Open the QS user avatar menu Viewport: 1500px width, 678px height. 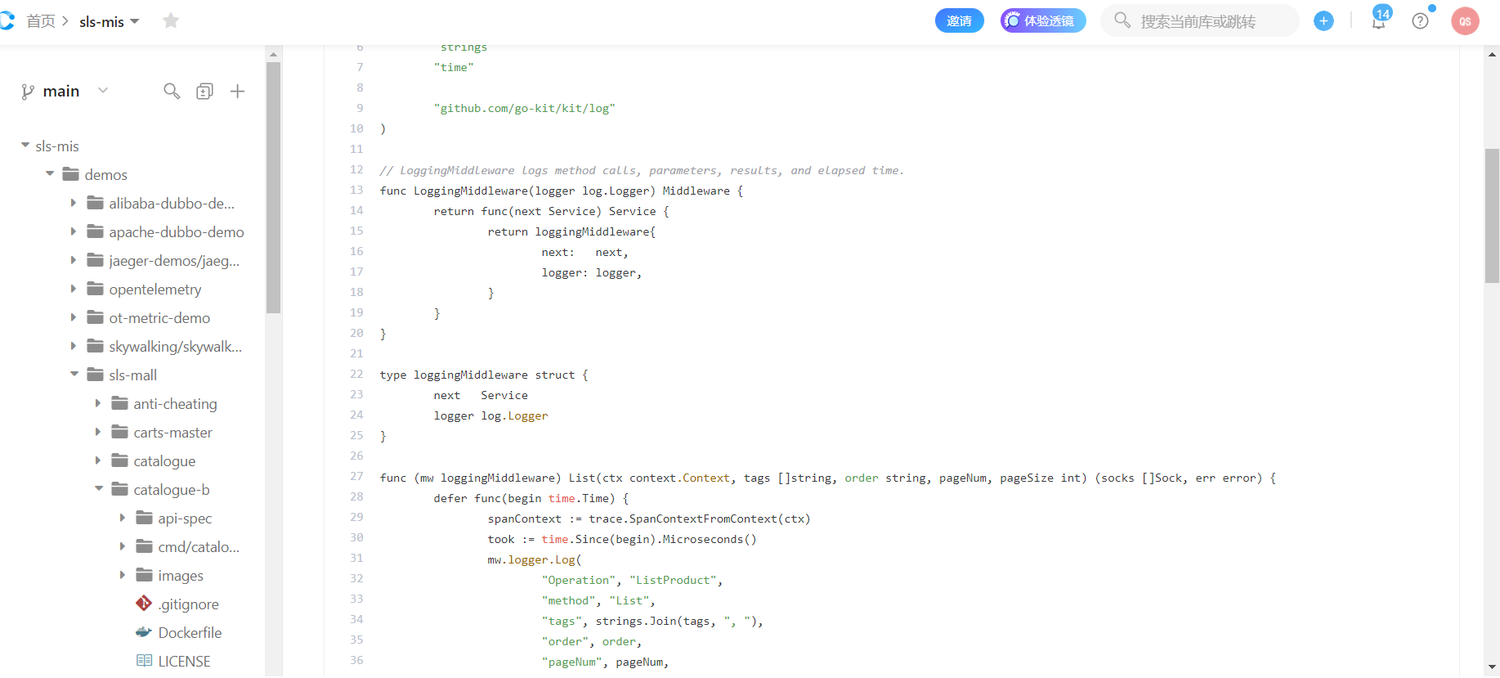click(x=1465, y=21)
